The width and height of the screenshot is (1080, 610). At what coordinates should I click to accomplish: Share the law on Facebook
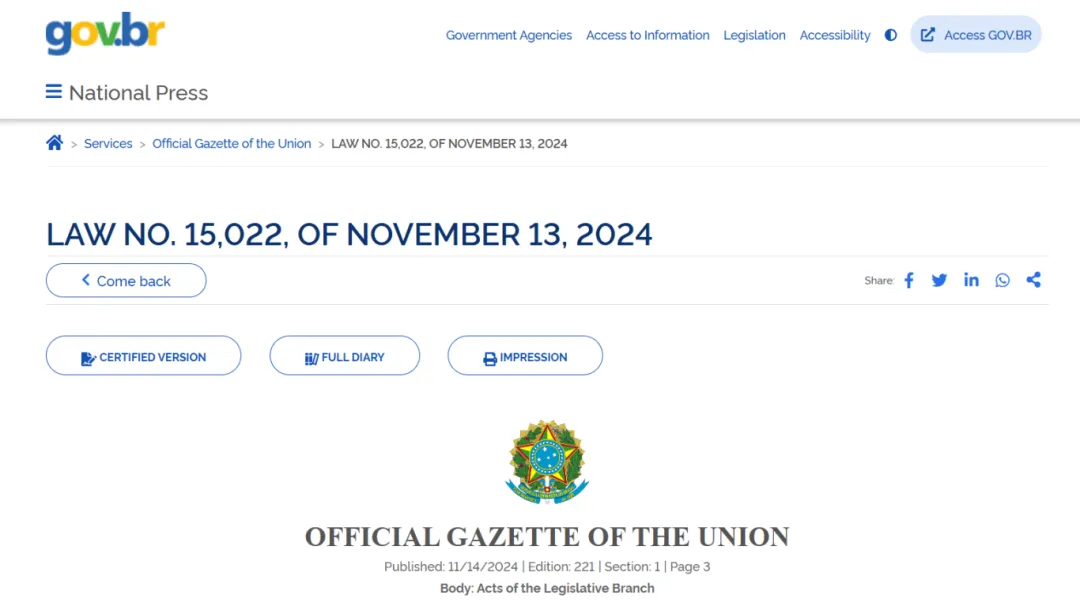click(x=909, y=280)
